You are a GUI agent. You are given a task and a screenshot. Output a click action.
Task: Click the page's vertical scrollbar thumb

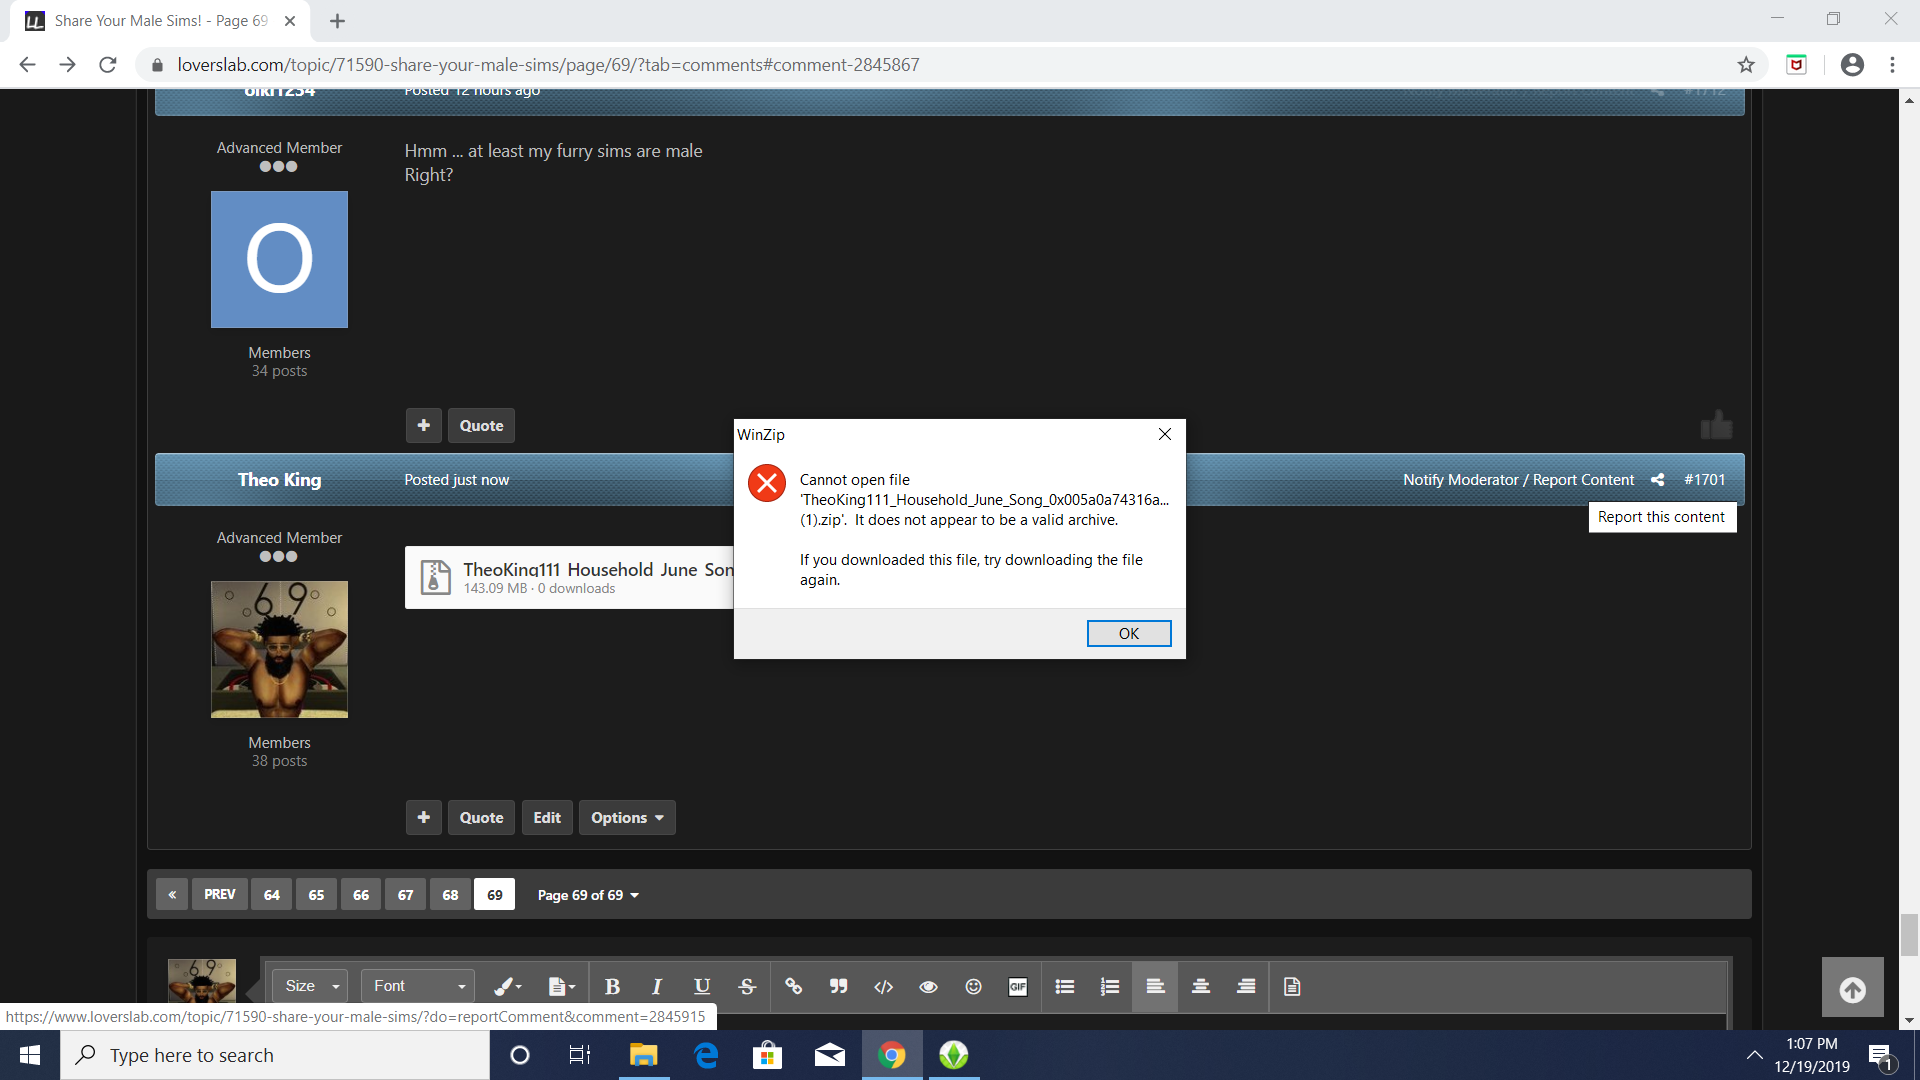[1909, 935]
